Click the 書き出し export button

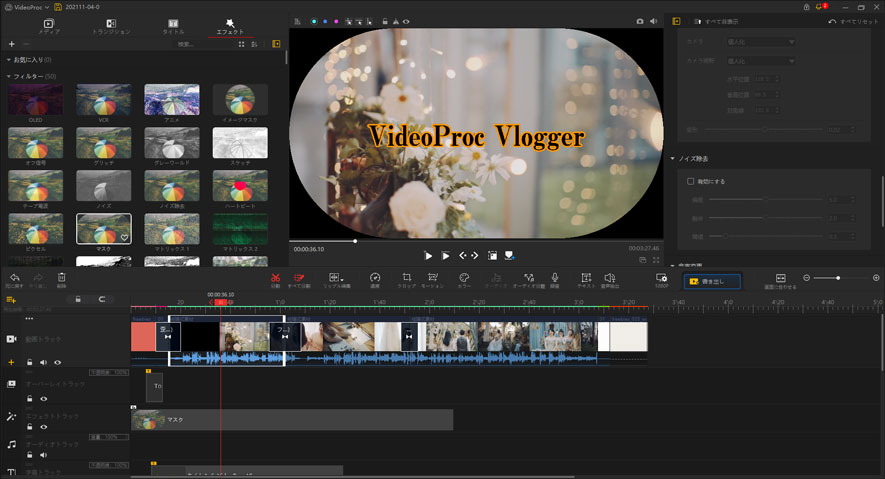click(712, 281)
